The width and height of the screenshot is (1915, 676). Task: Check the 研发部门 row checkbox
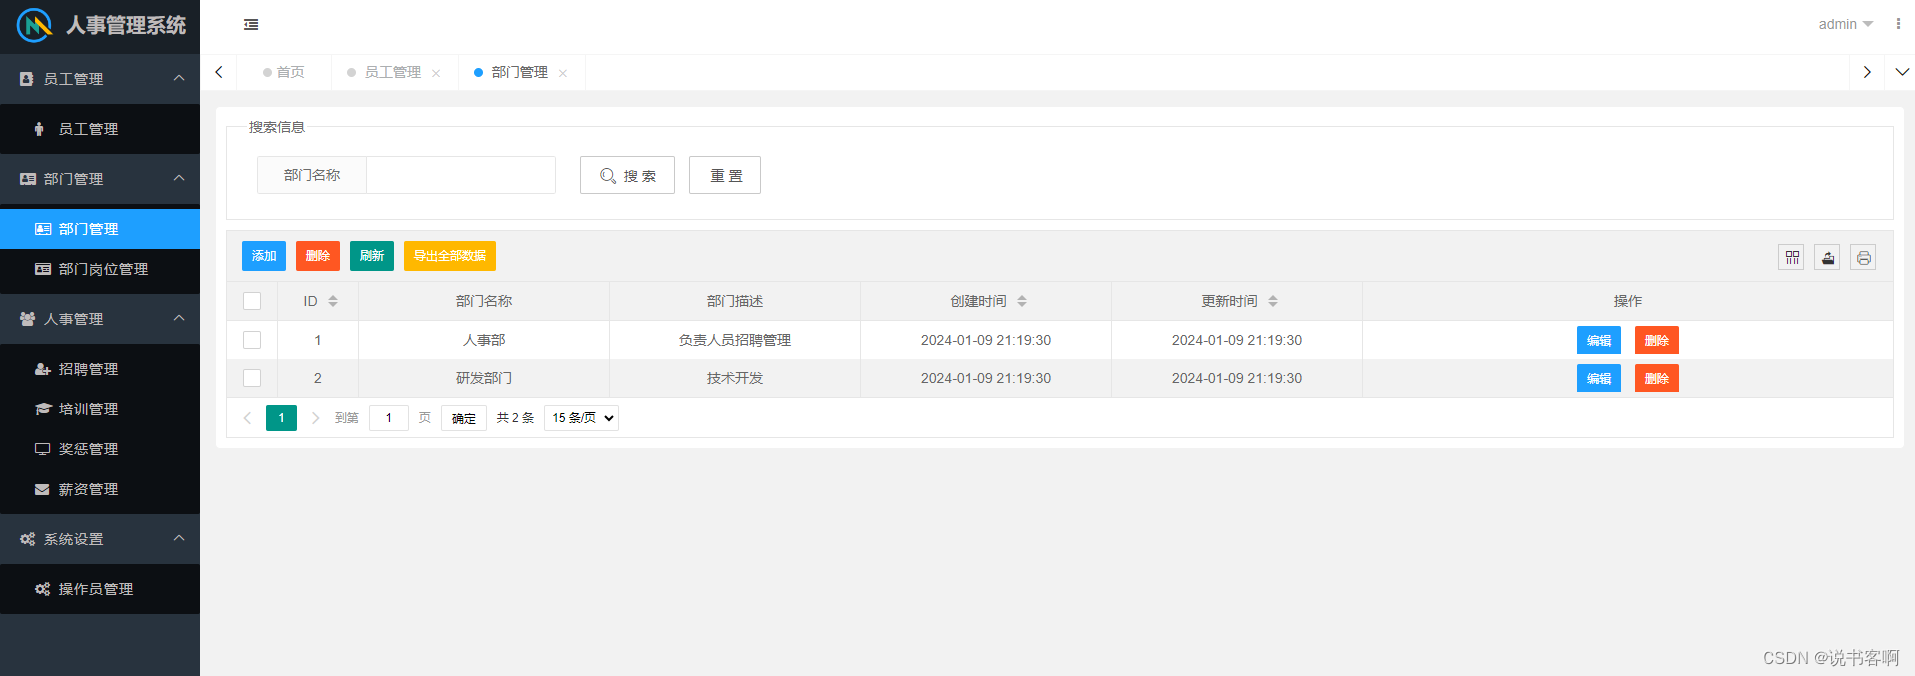point(252,378)
